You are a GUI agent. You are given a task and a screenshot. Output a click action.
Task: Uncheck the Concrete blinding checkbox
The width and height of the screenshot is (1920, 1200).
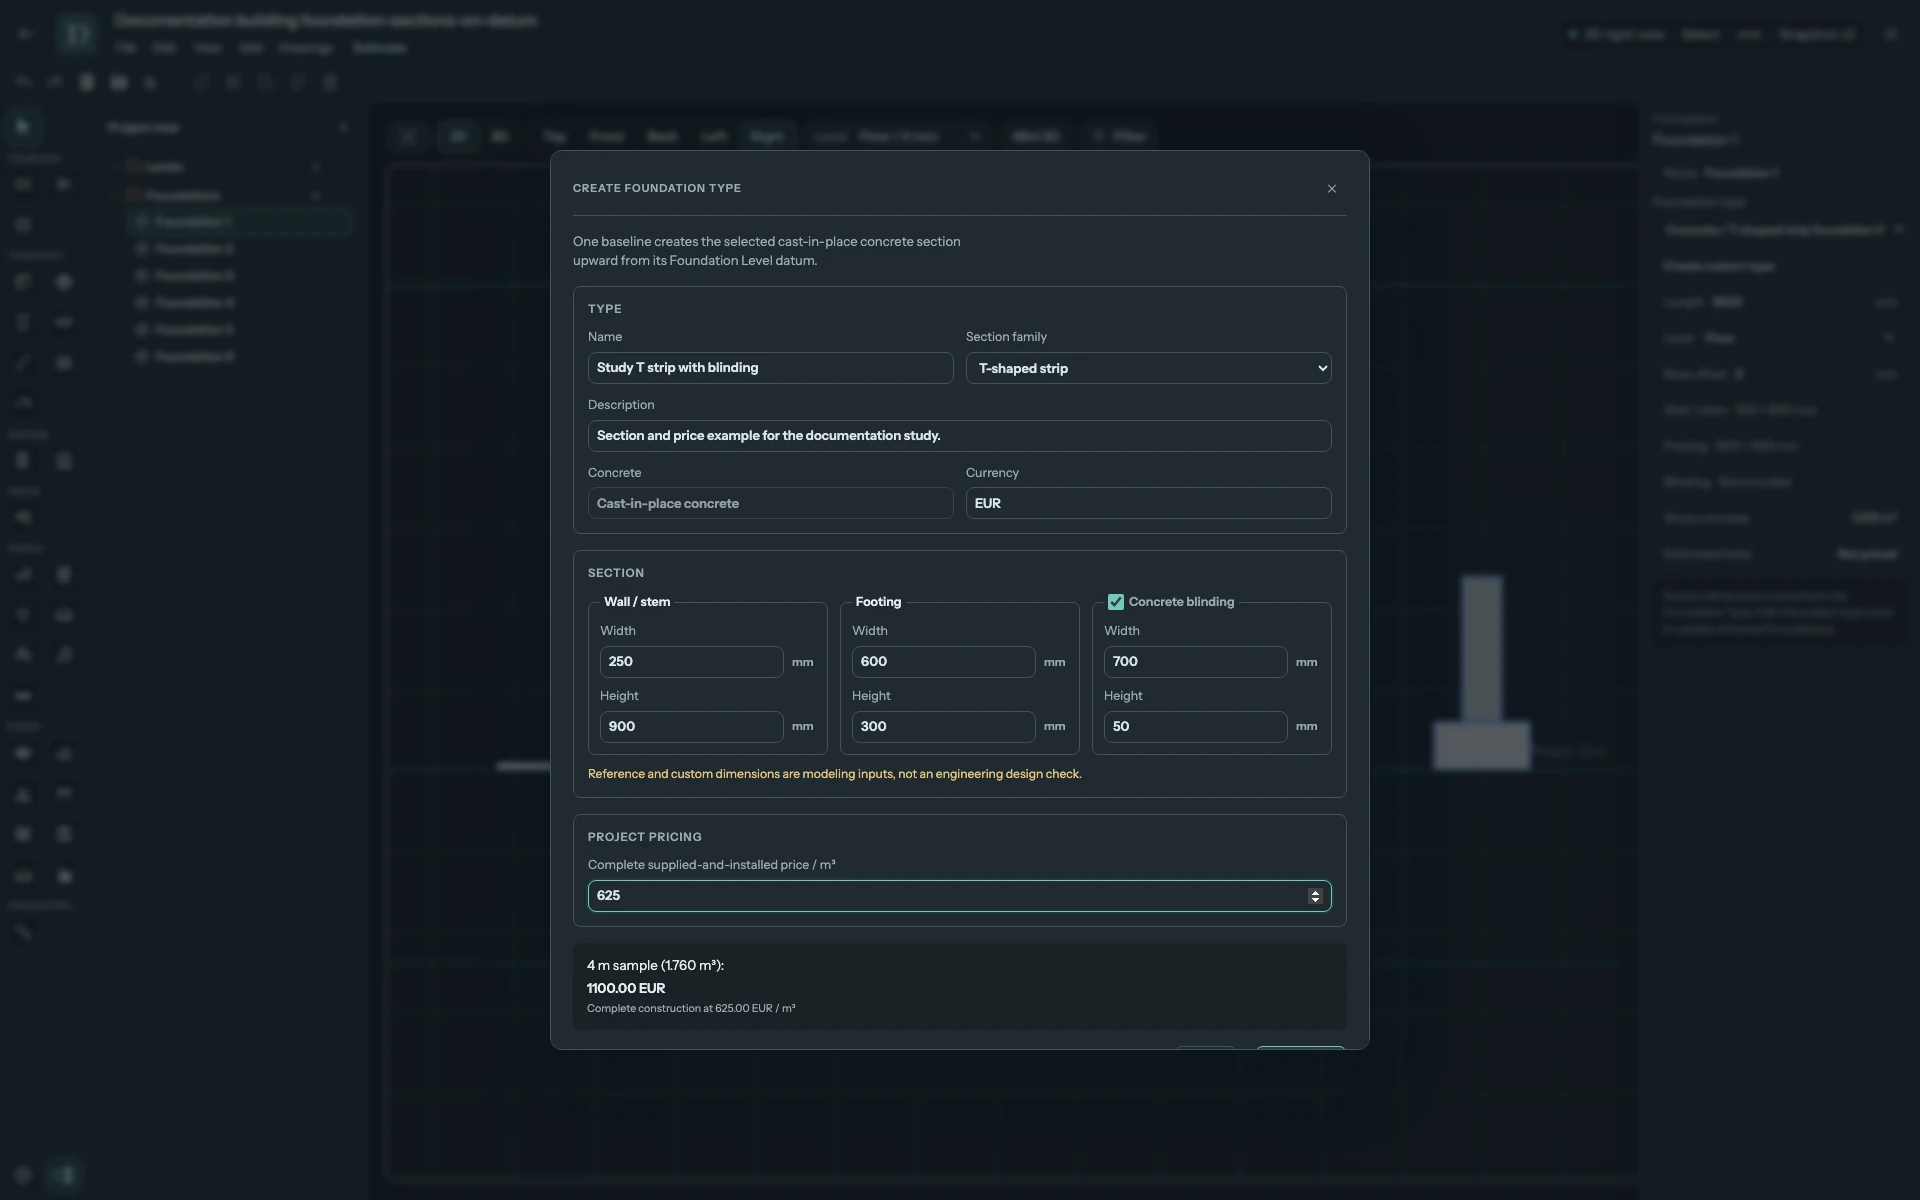1116,602
